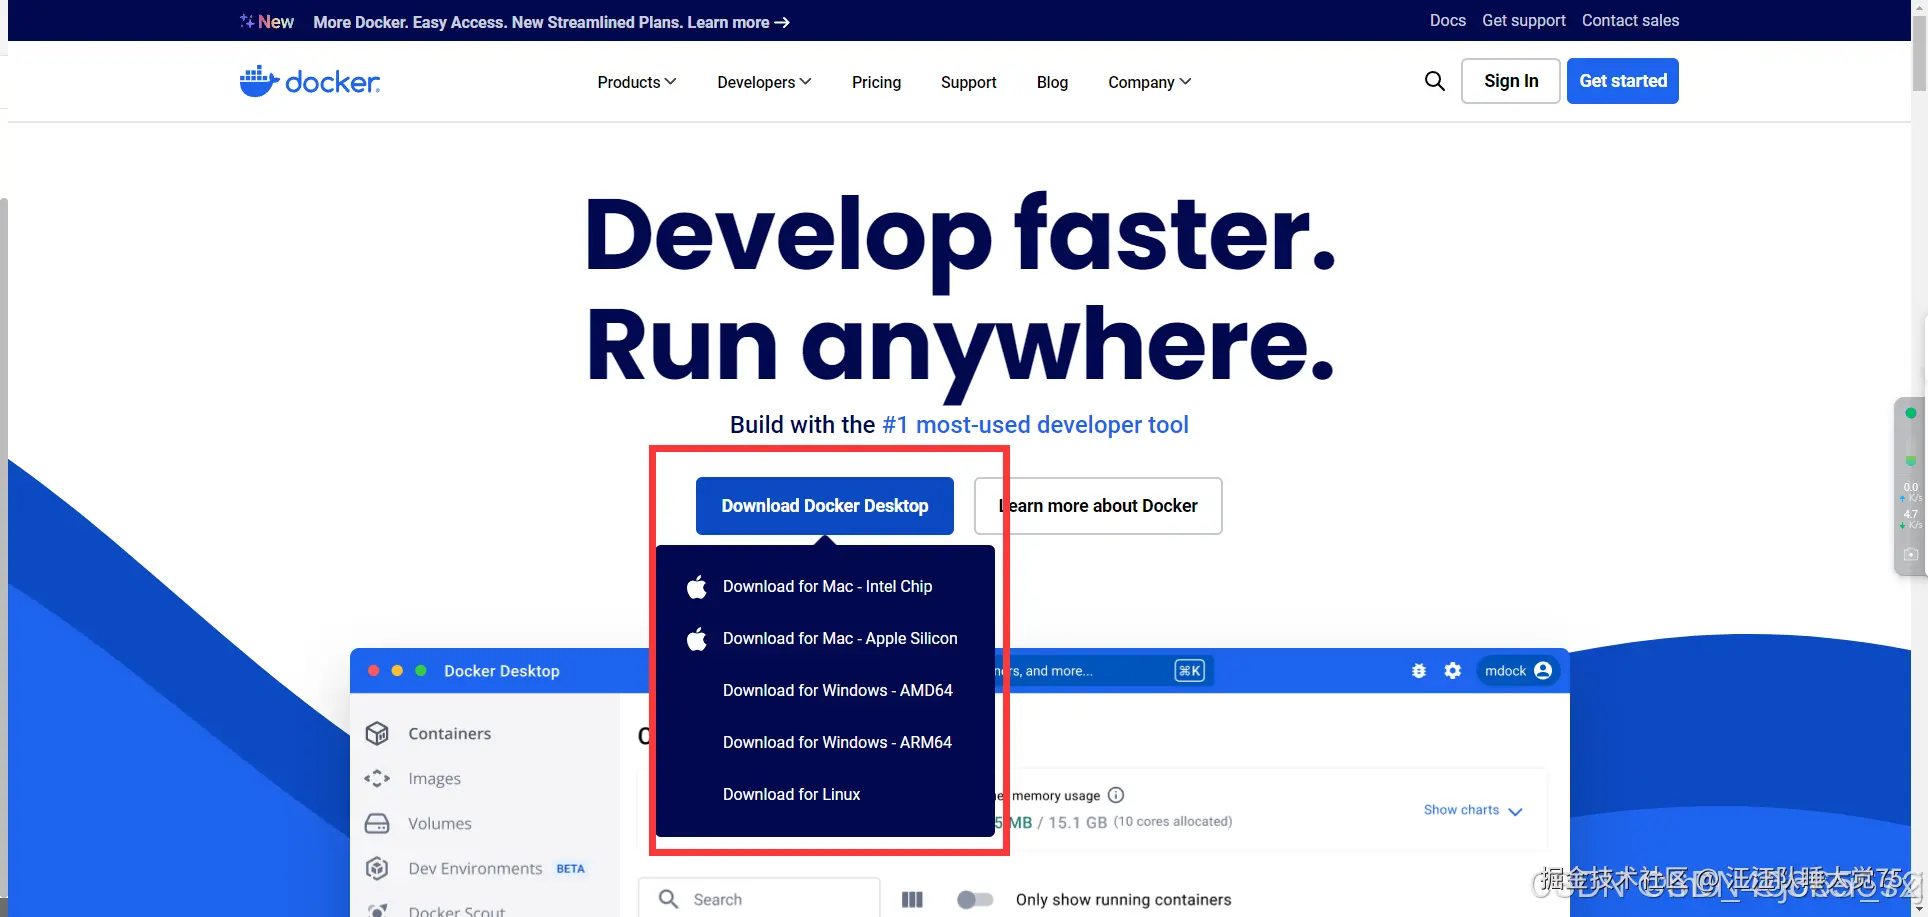The image size is (1928, 917).
Task: Click the Docker whale logo
Action: [x=310, y=81]
